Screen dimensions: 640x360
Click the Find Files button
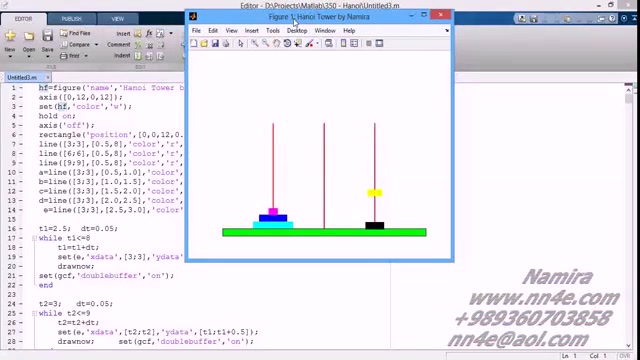(76, 33)
